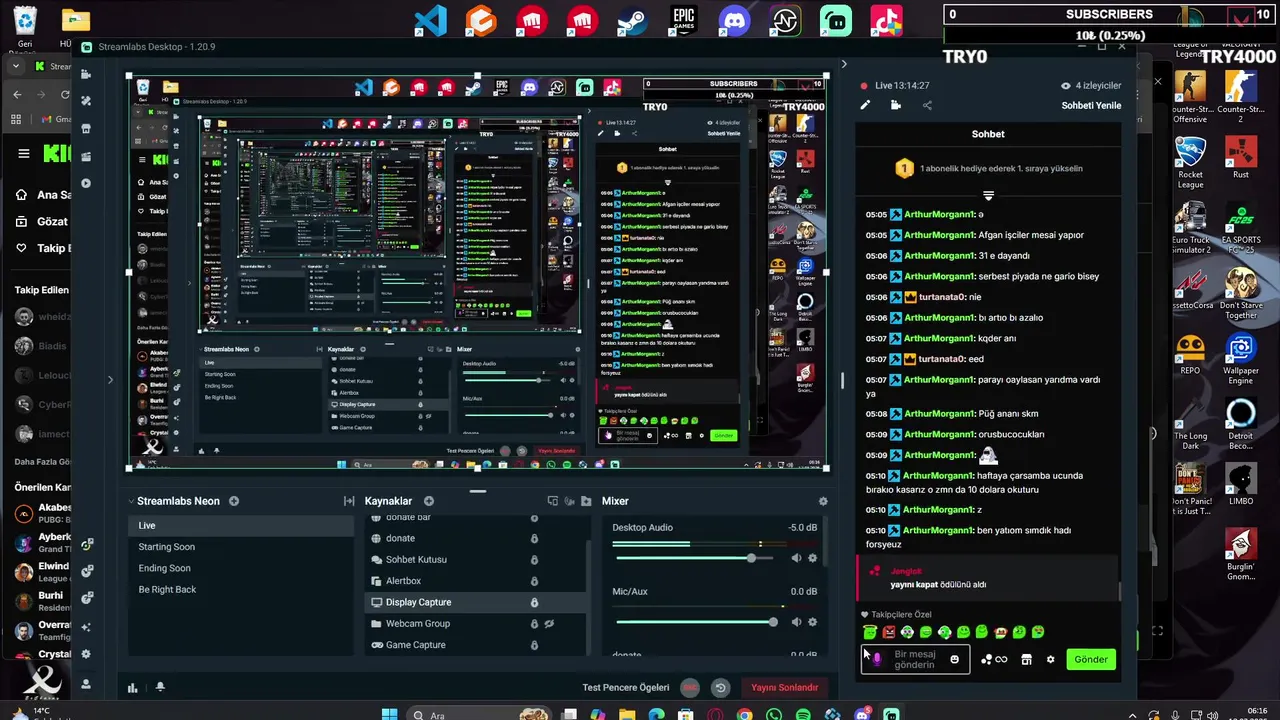Select the Alertbox source row

click(475, 581)
